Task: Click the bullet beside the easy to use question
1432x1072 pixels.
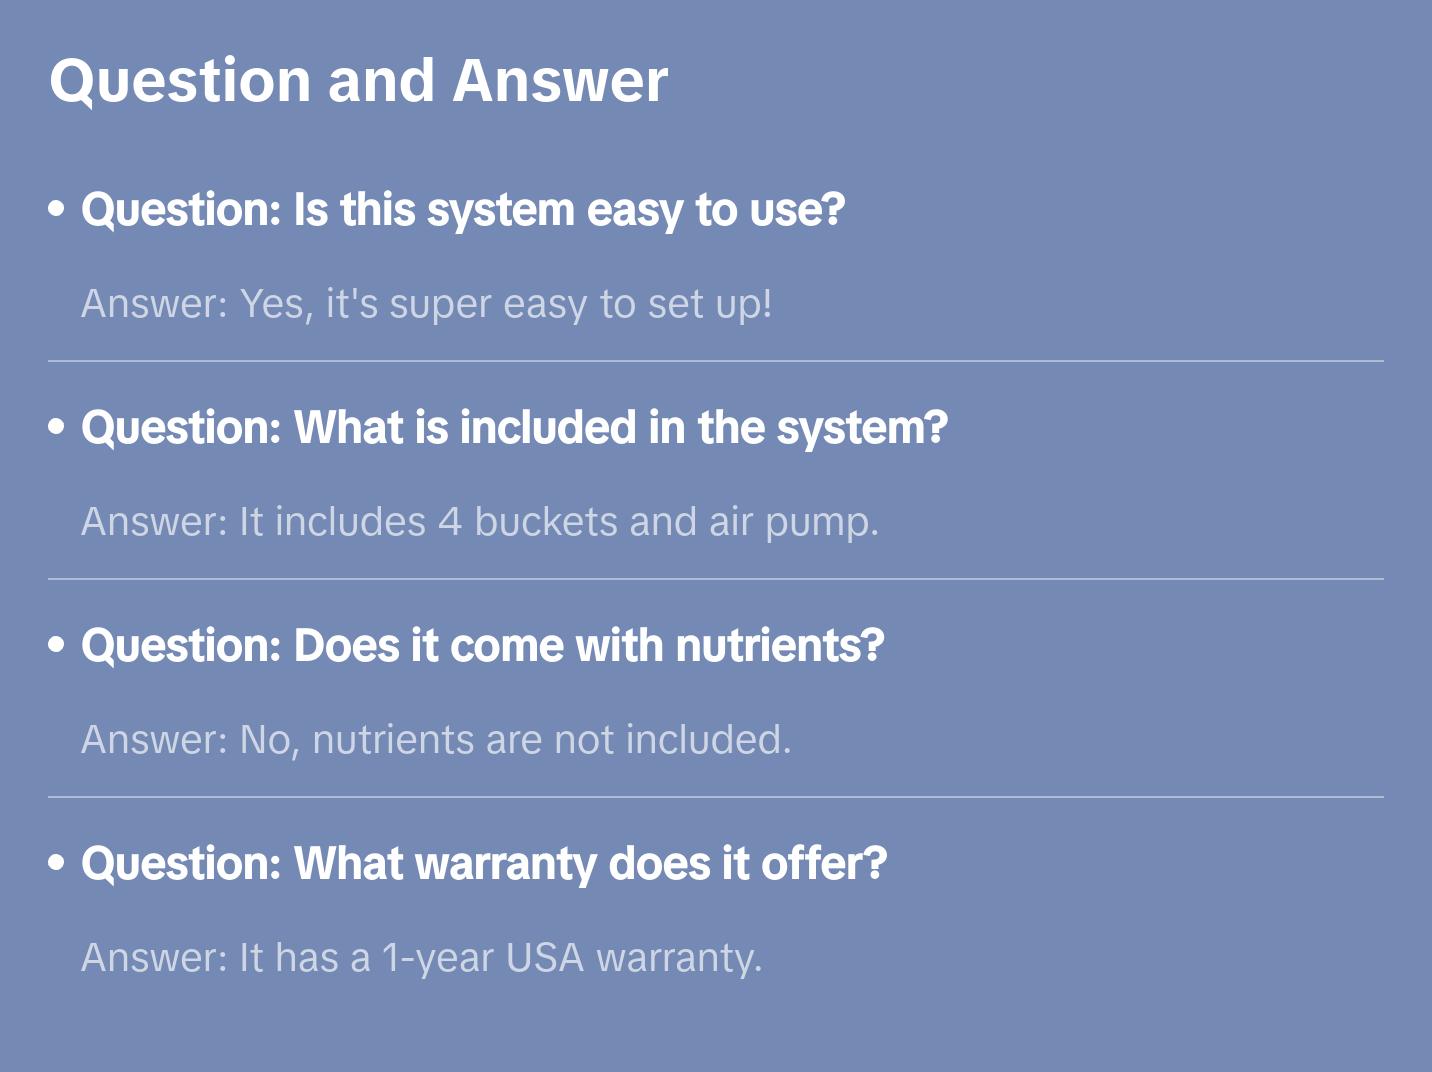Action: tap(57, 210)
